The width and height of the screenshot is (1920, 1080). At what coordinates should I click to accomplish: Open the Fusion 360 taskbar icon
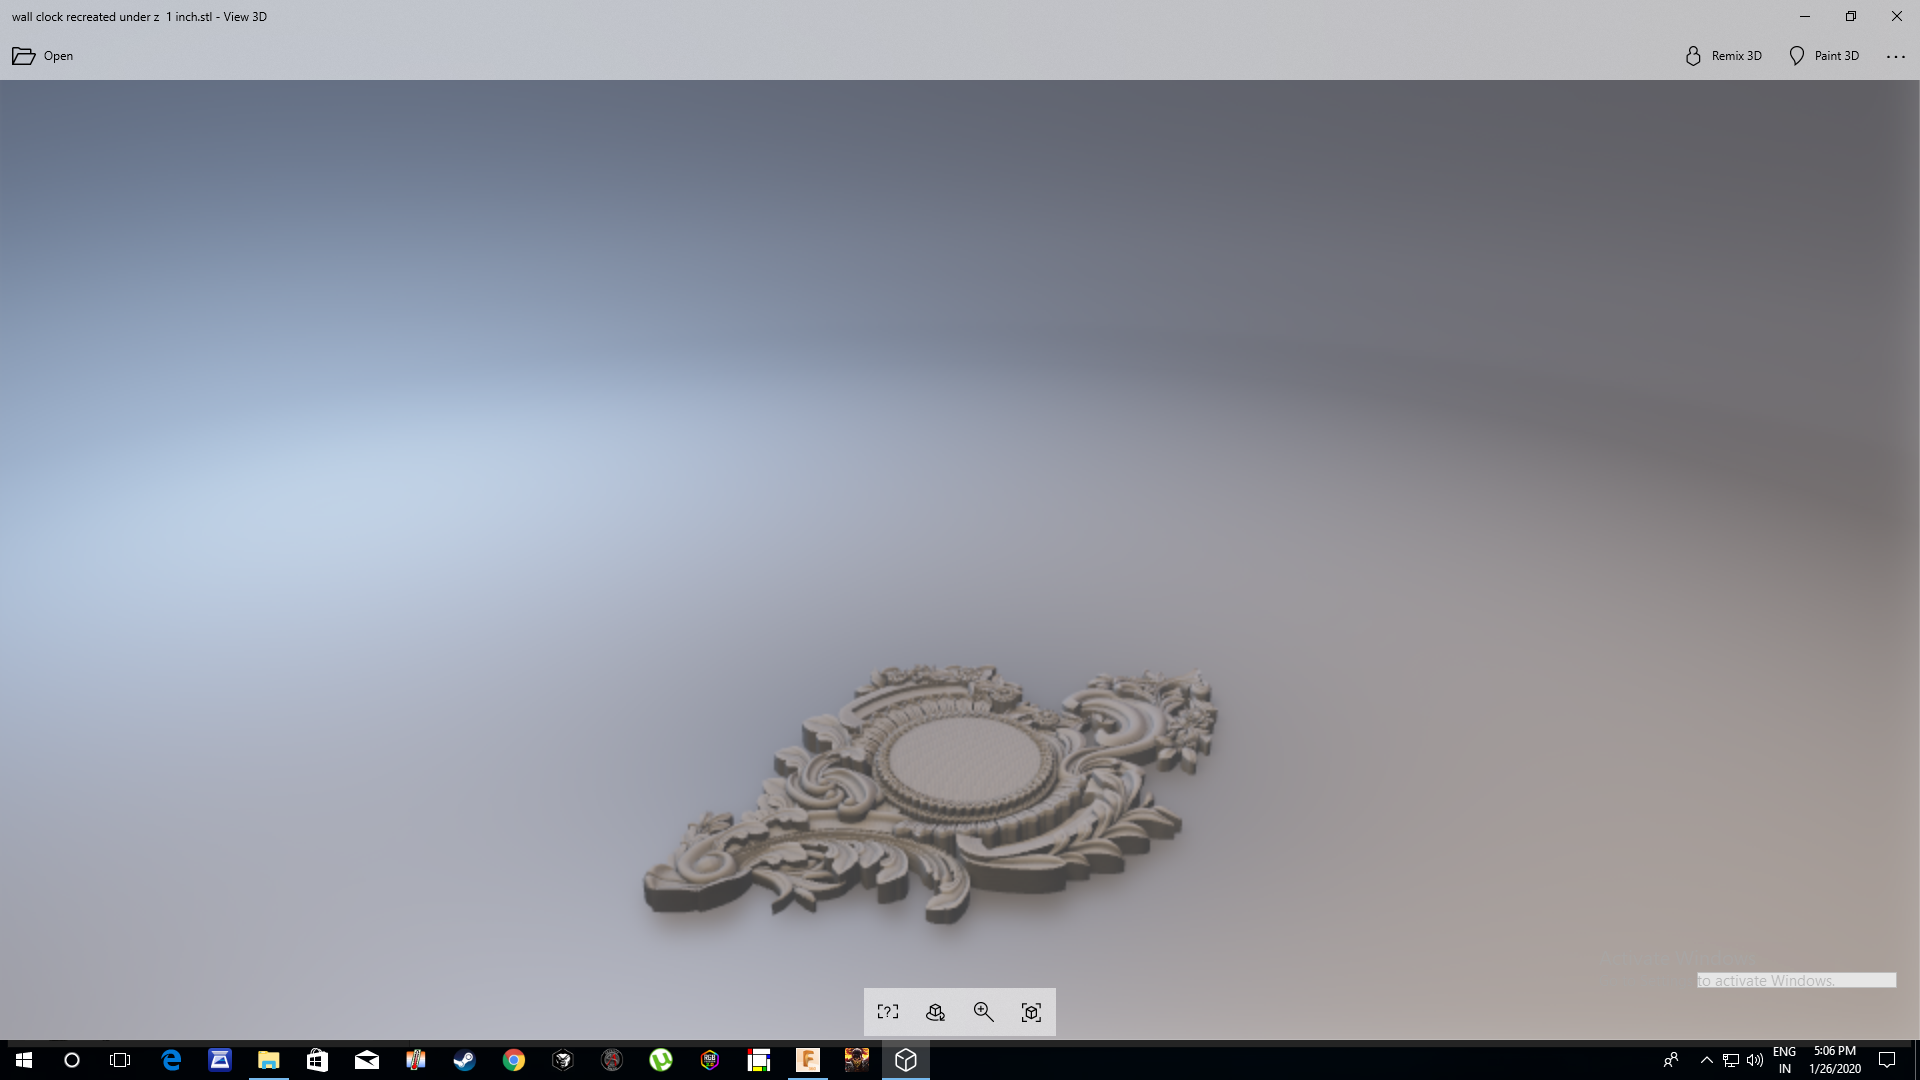[808, 1060]
